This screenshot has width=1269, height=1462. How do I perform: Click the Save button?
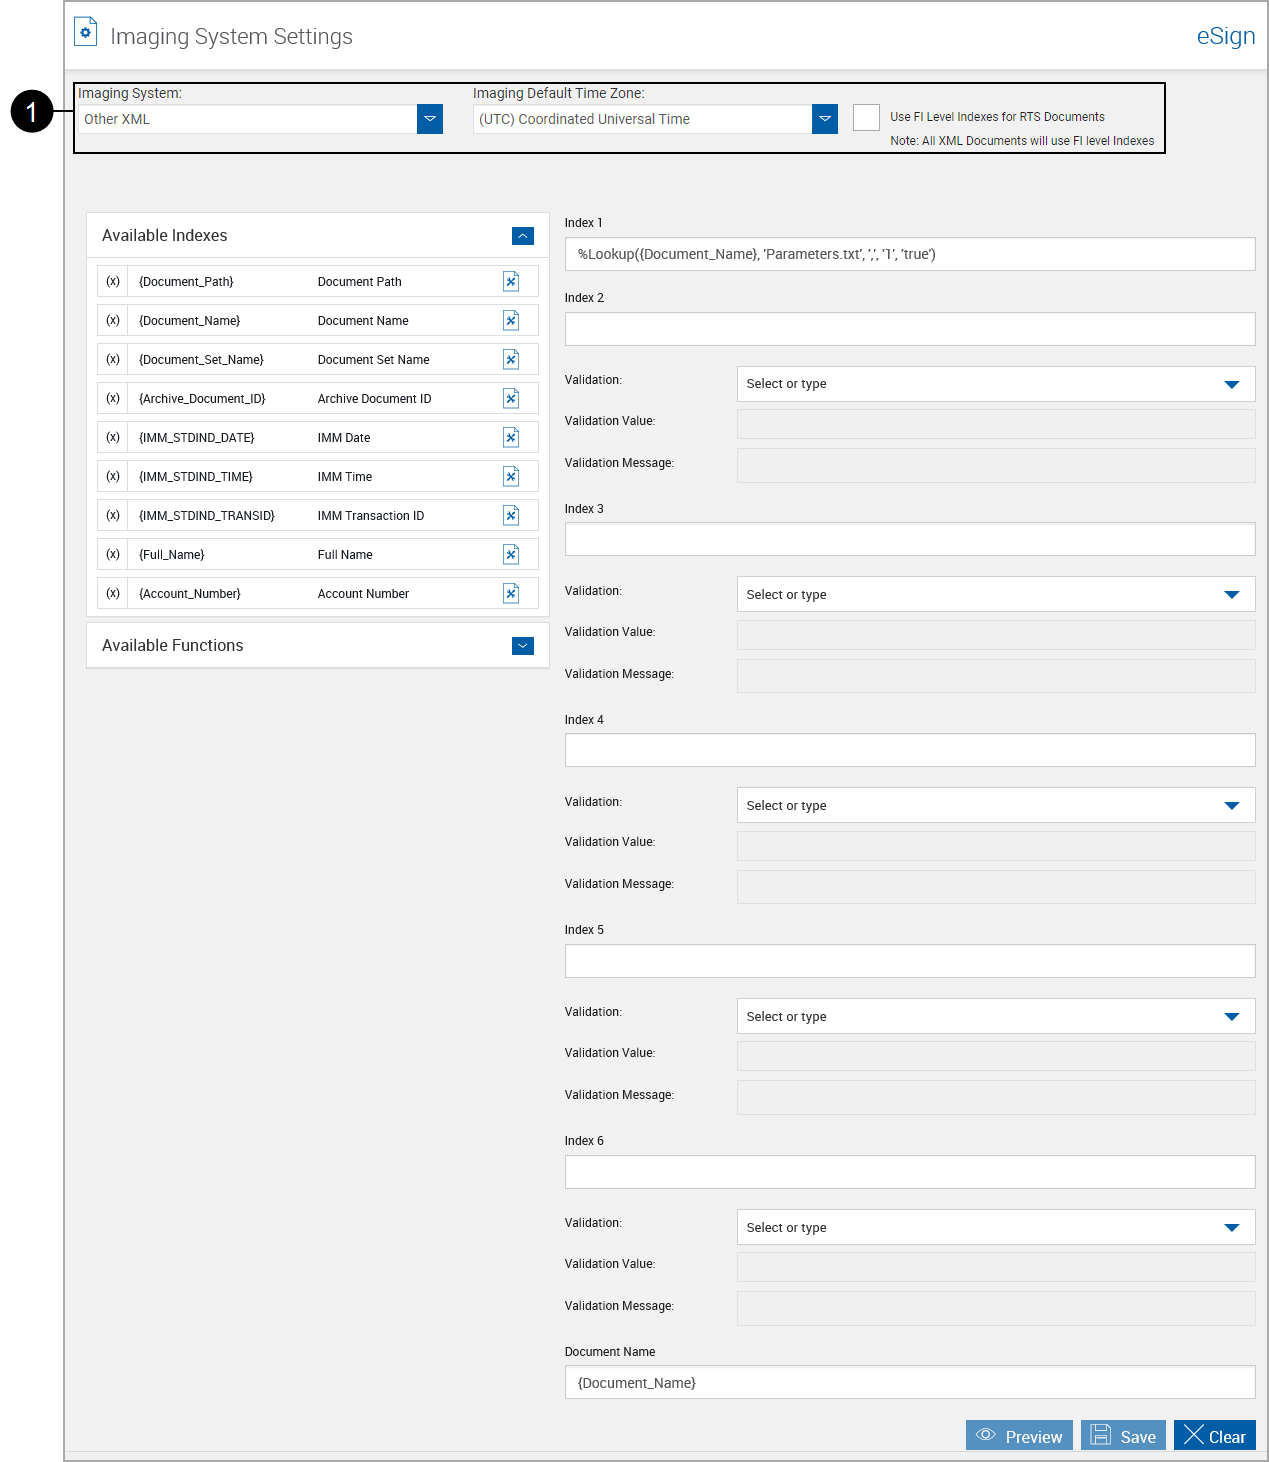pyautogui.click(x=1123, y=1435)
